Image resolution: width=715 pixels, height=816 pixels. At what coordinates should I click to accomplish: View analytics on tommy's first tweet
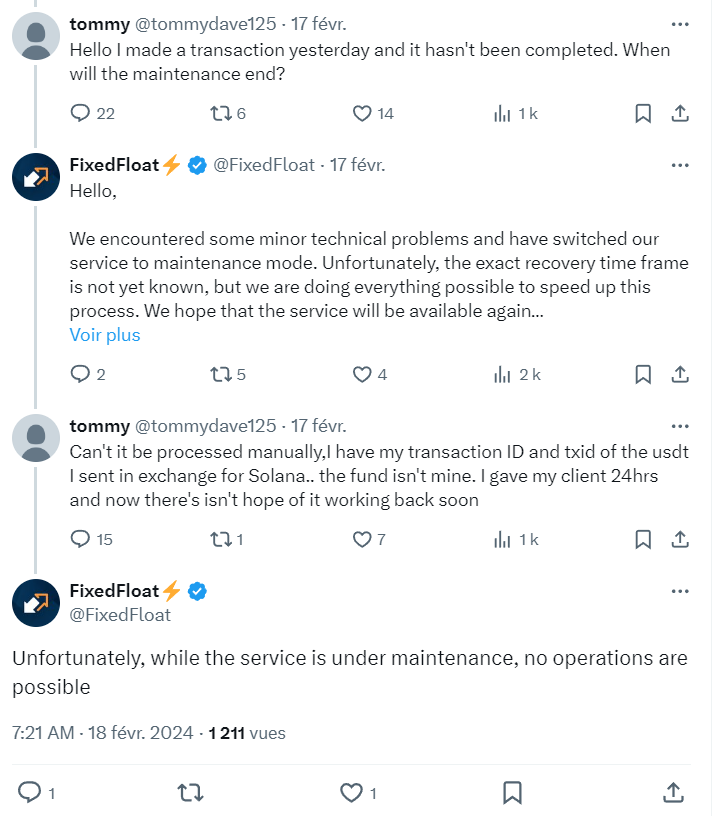click(499, 113)
